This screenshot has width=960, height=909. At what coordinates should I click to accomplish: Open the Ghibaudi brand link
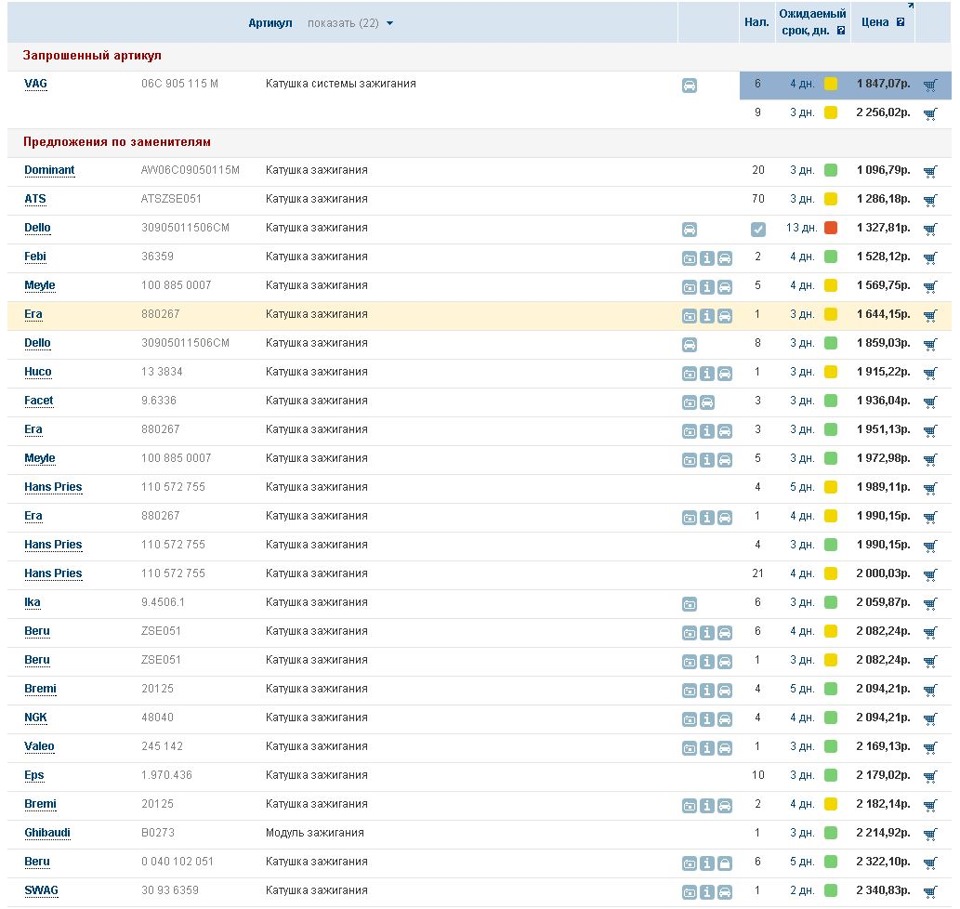point(47,832)
